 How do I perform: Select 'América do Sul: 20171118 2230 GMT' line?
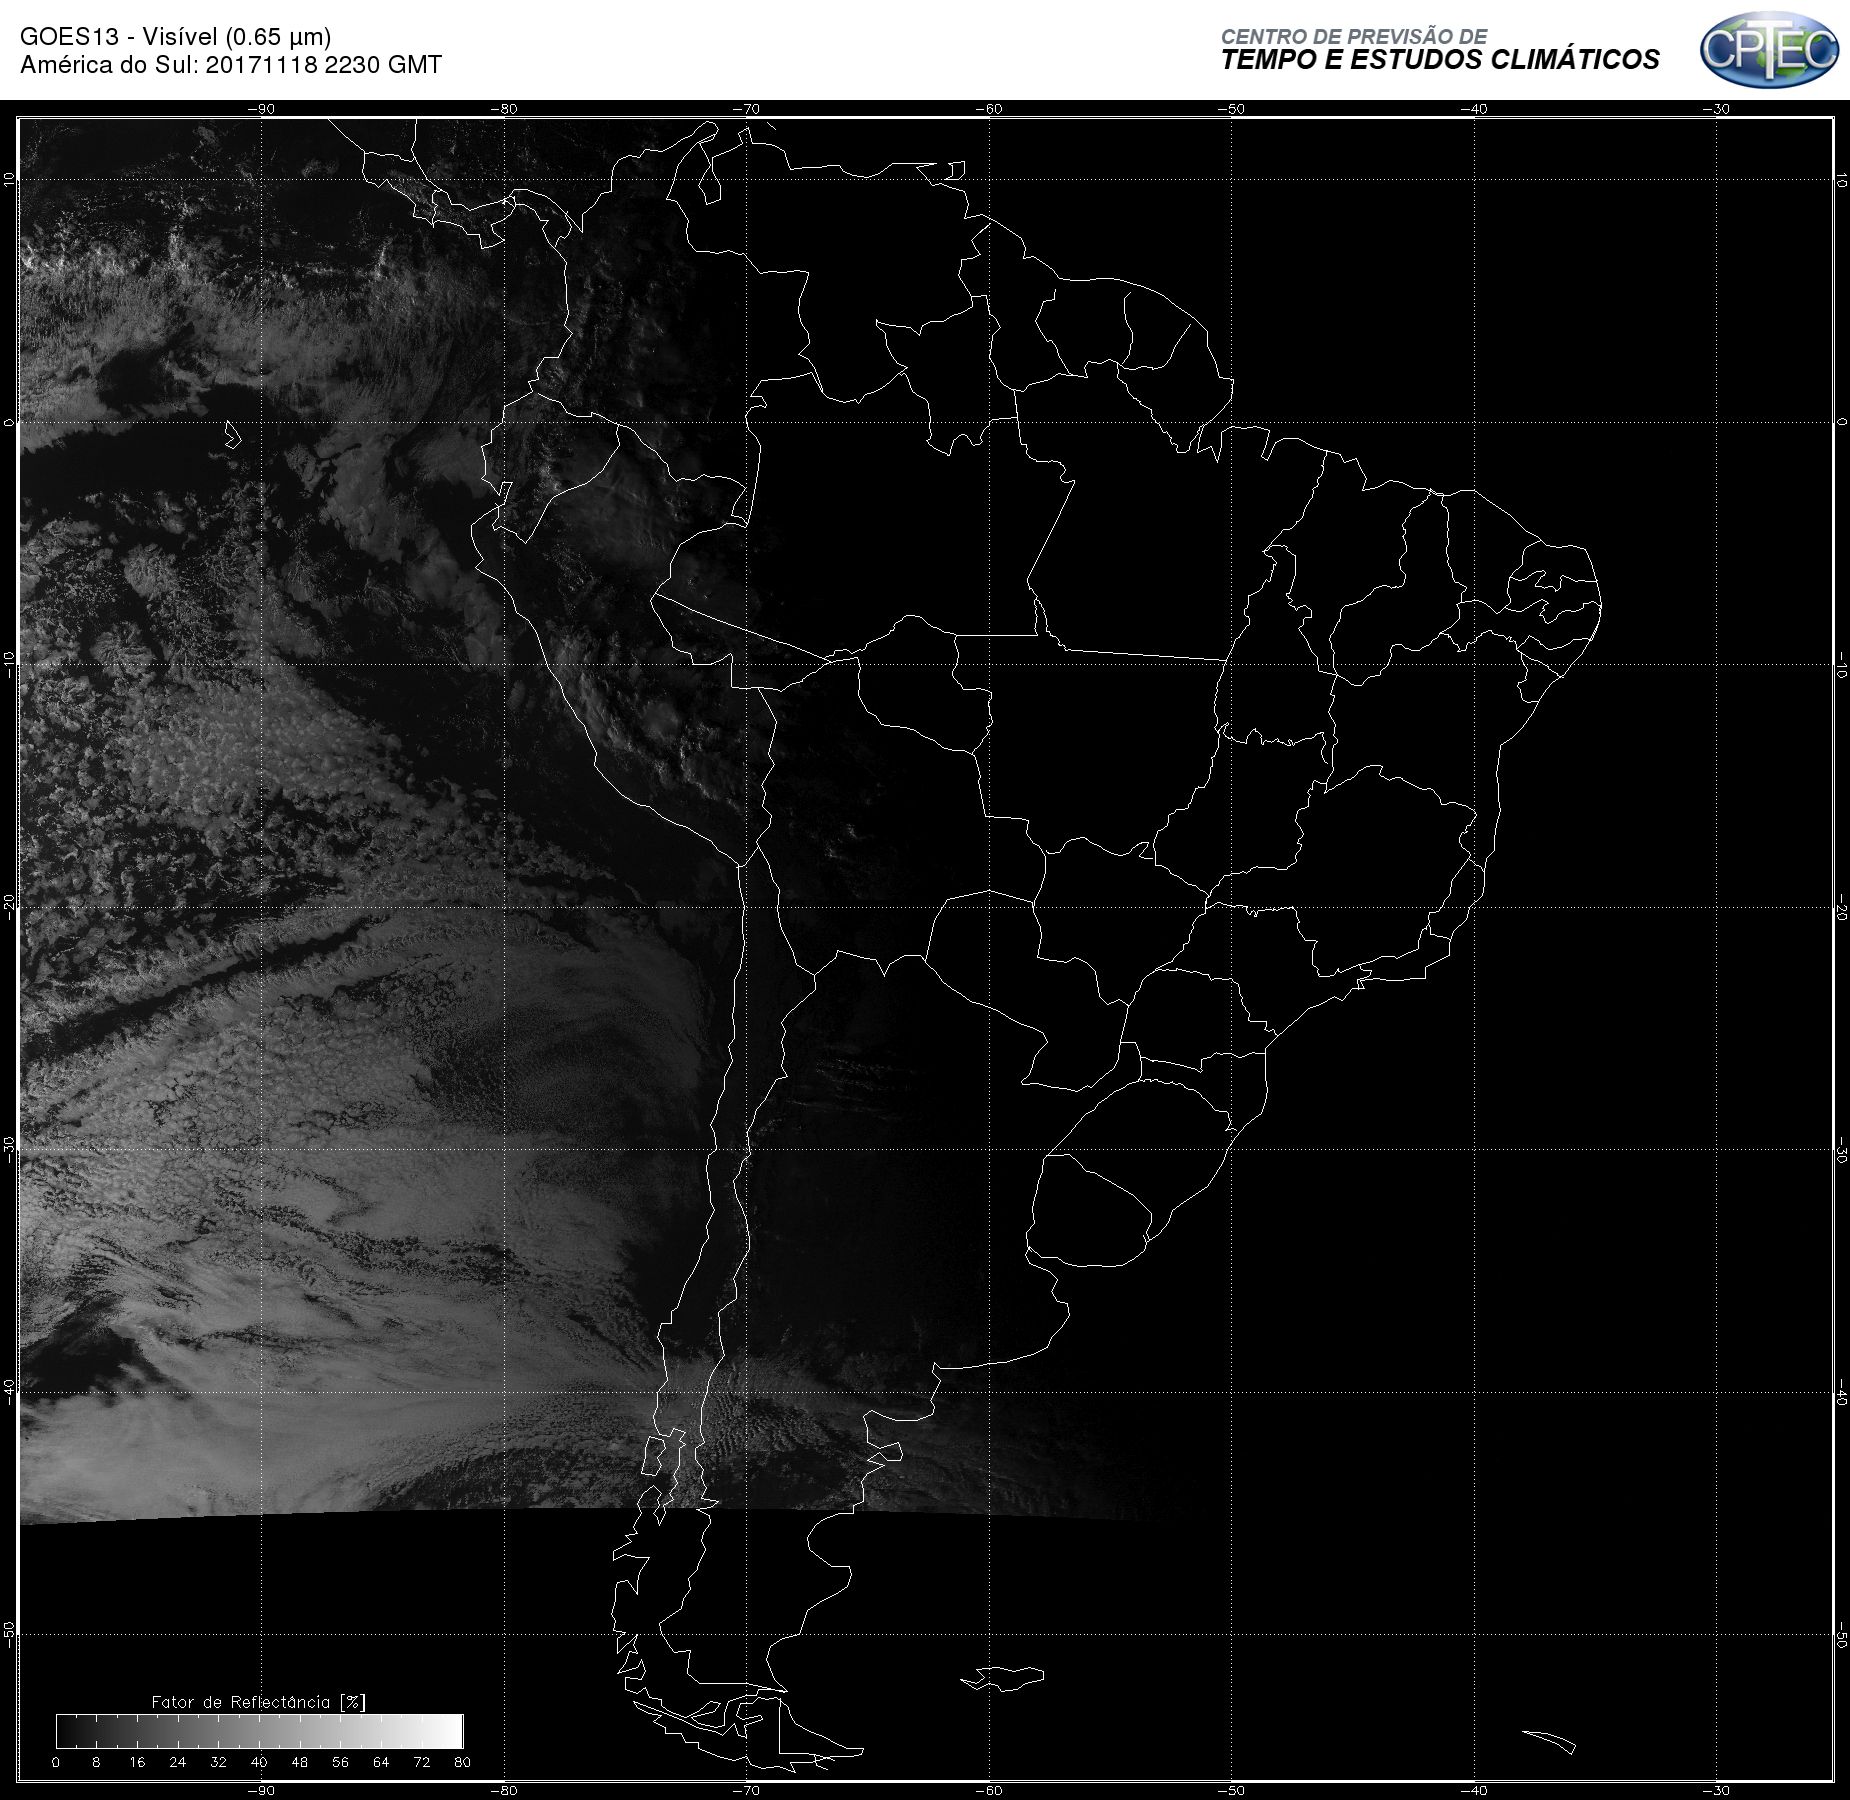point(231,65)
